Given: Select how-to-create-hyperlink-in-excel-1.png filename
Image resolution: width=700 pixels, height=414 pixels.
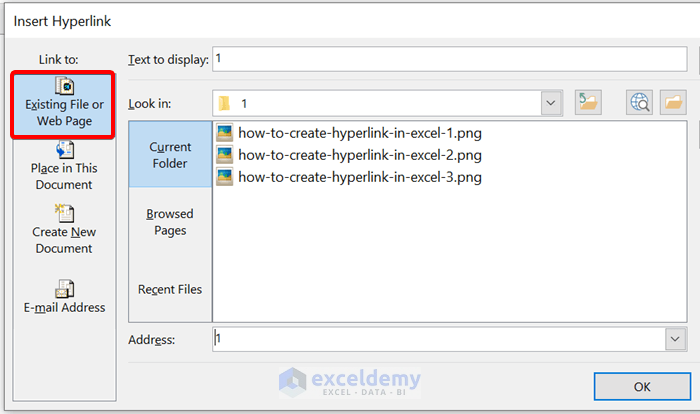Looking at the screenshot, I should [360, 132].
